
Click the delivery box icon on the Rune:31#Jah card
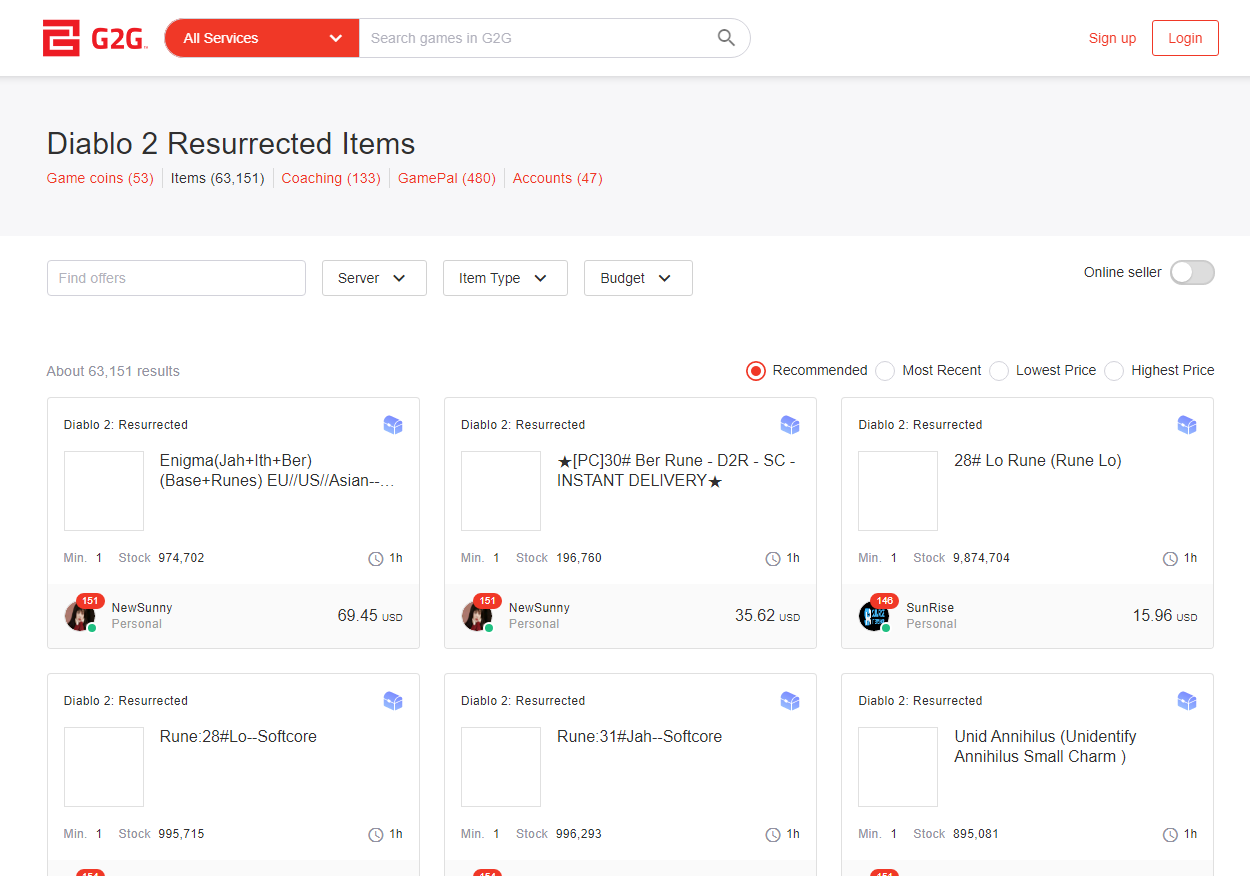click(x=790, y=701)
